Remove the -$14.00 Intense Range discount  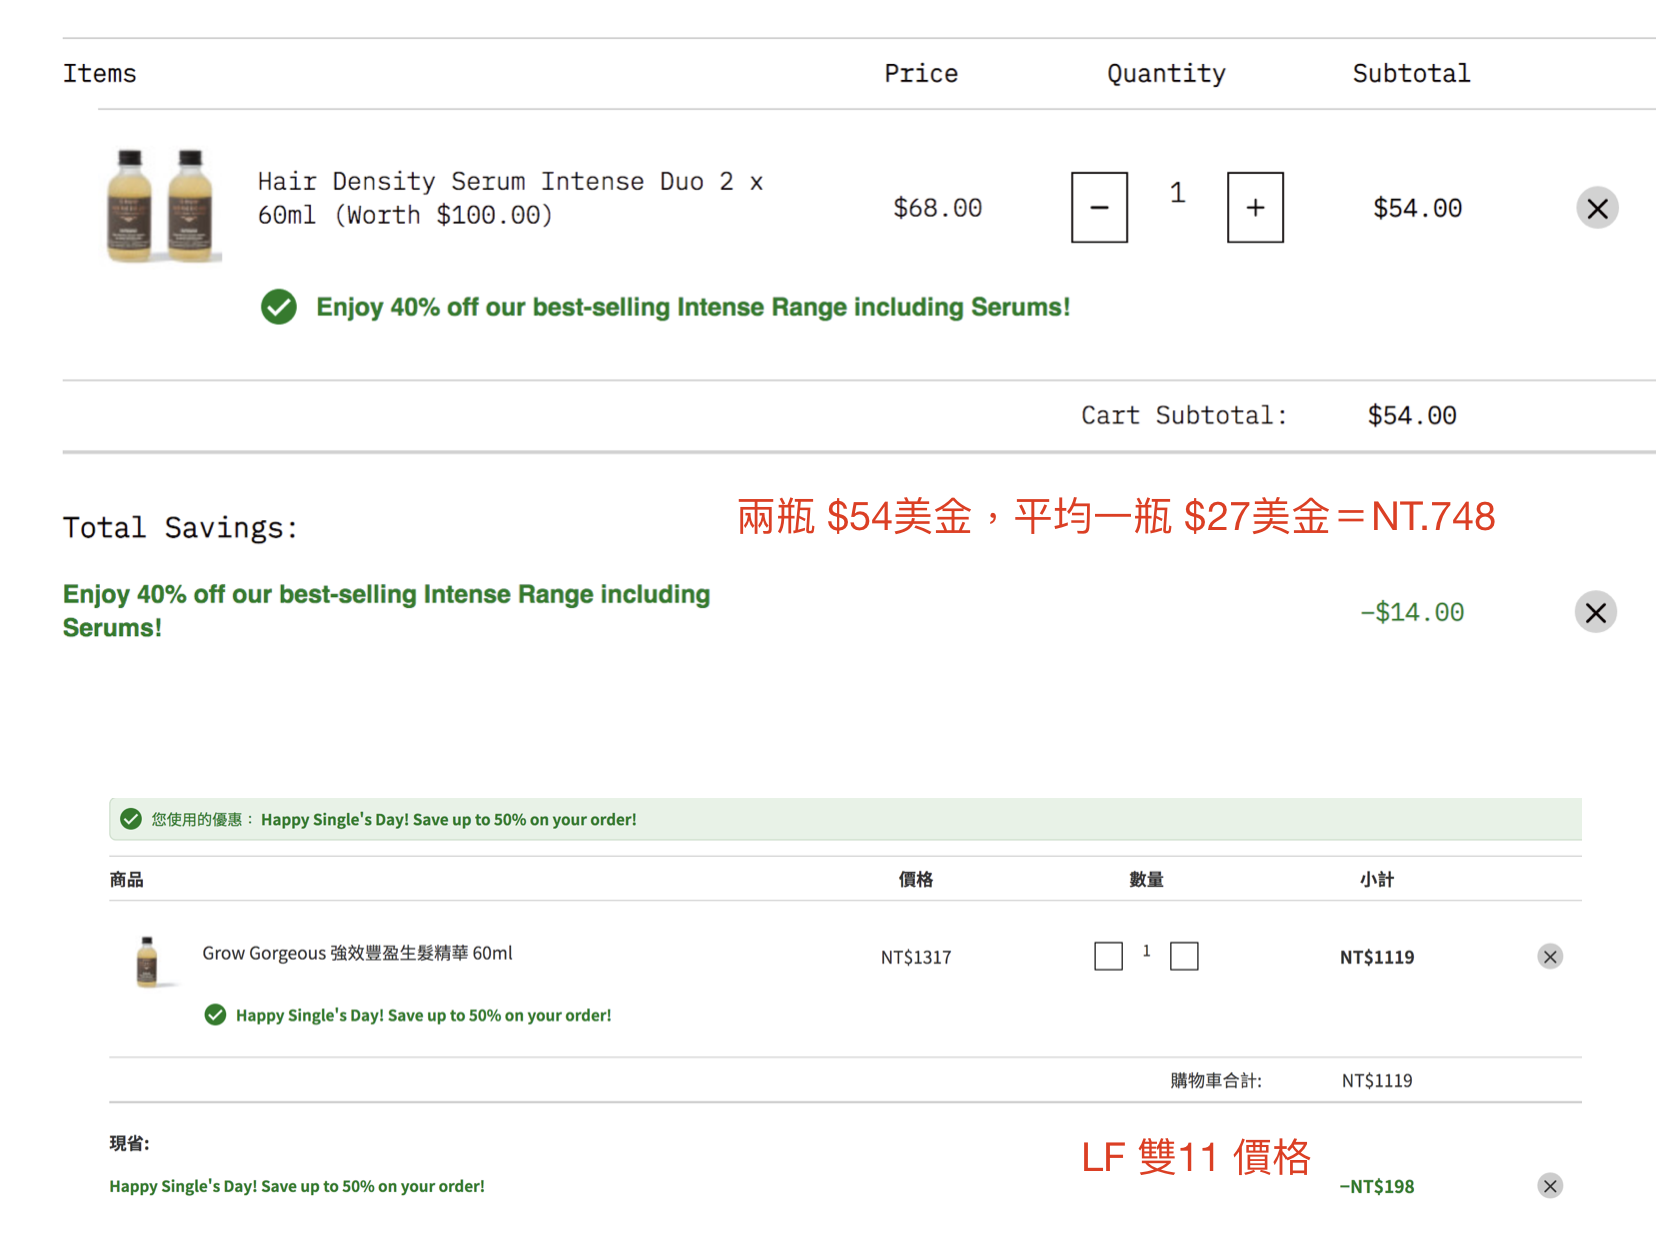click(x=1595, y=612)
